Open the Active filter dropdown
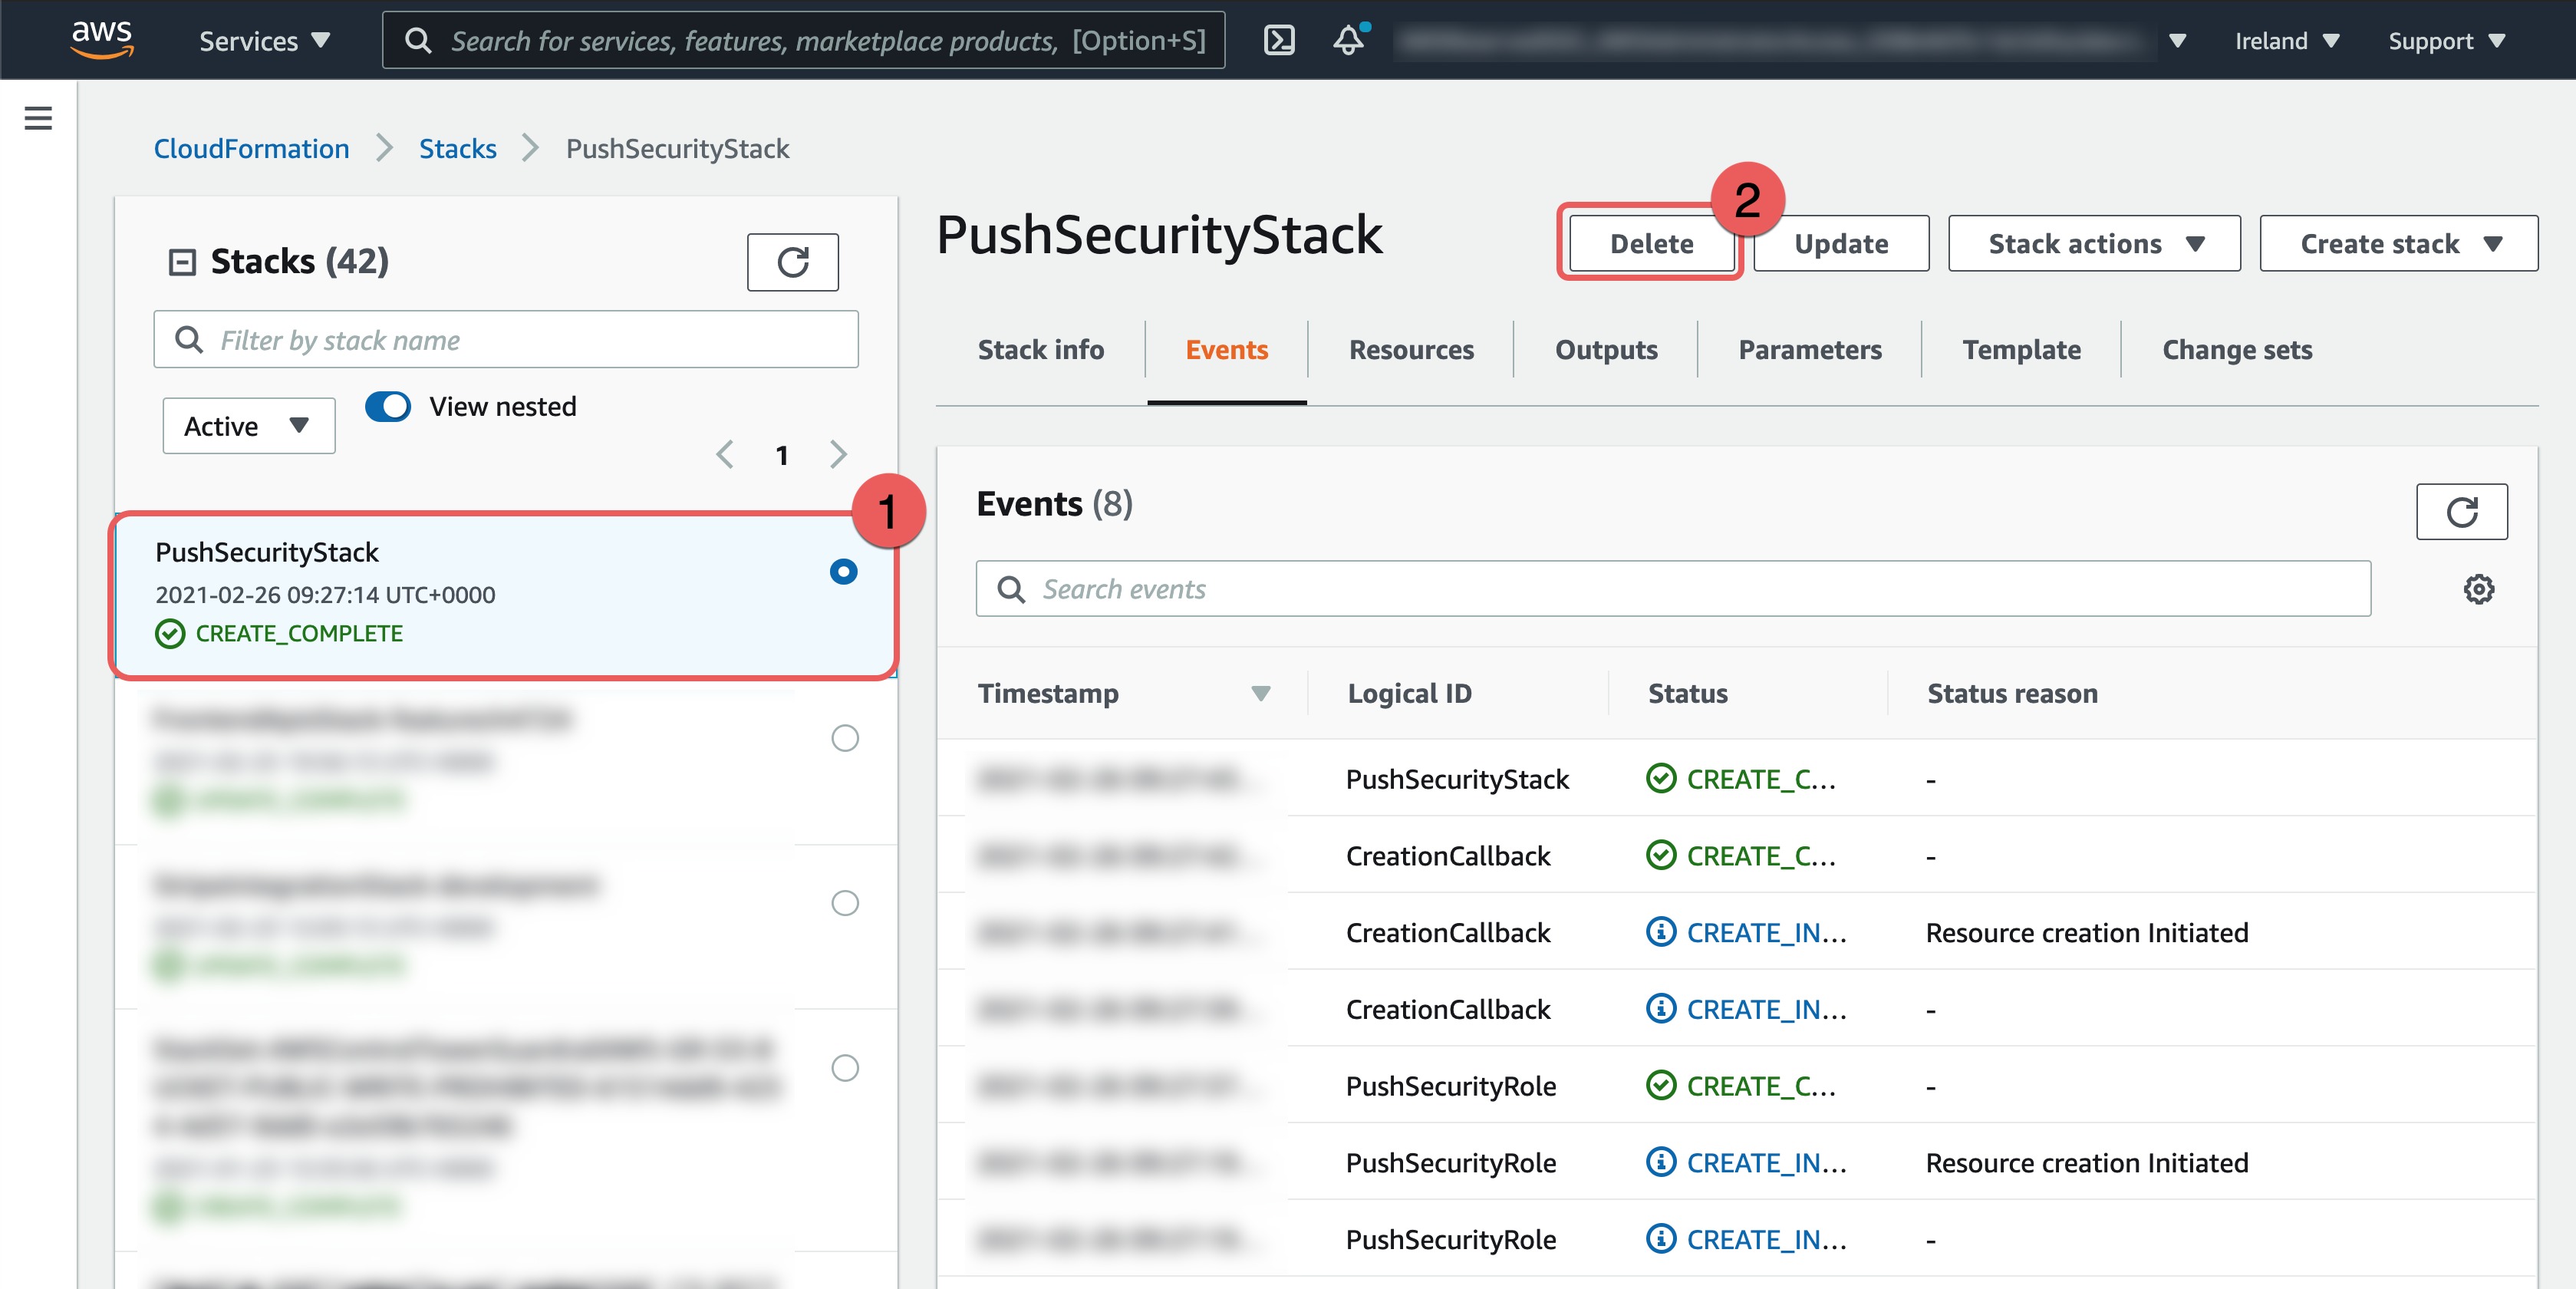The height and width of the screenshot is (1289, 2576). [x=249, y=426]
